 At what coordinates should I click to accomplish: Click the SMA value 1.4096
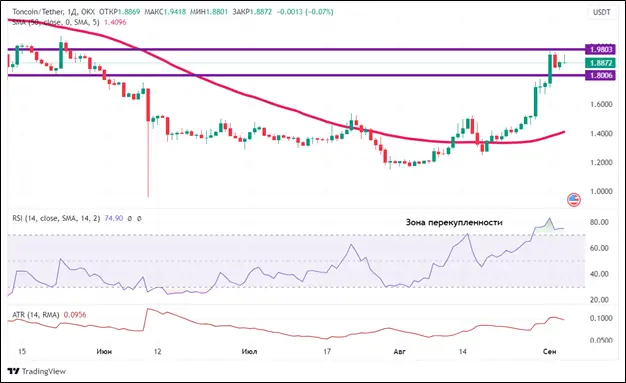pyautogui.click(x=115, y=22)
